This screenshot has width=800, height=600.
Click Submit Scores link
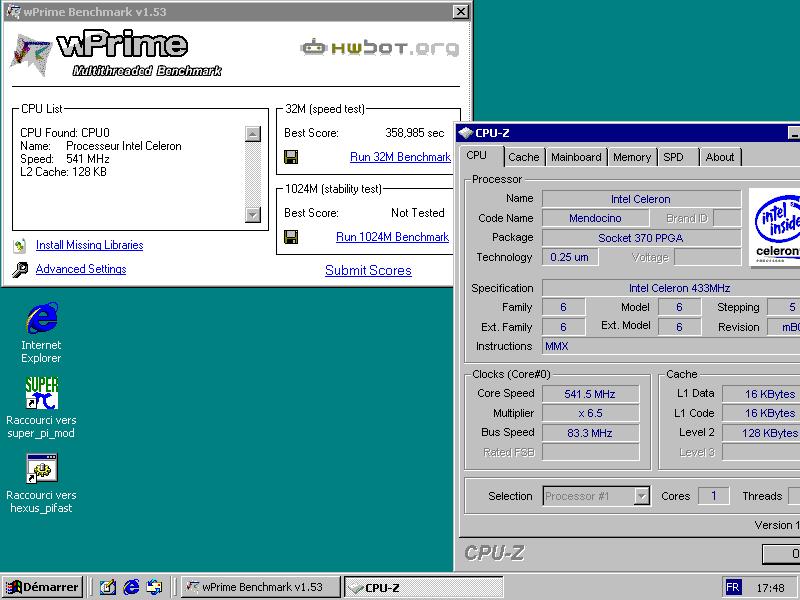click(368, 270)
